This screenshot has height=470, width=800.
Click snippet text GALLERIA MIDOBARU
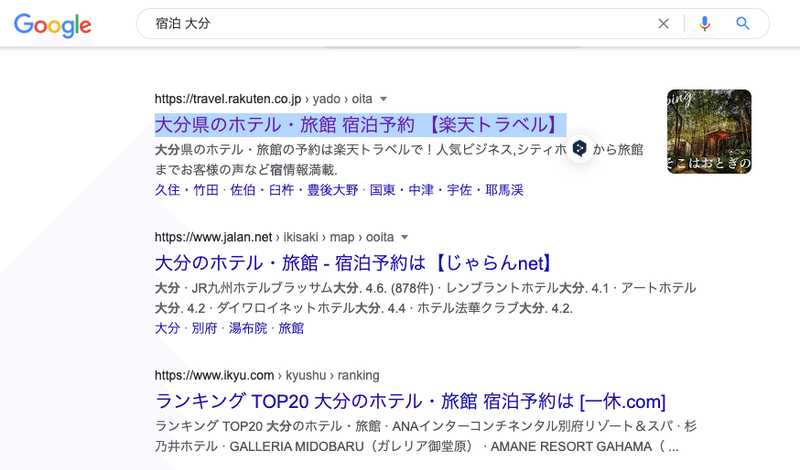point(296,447)
